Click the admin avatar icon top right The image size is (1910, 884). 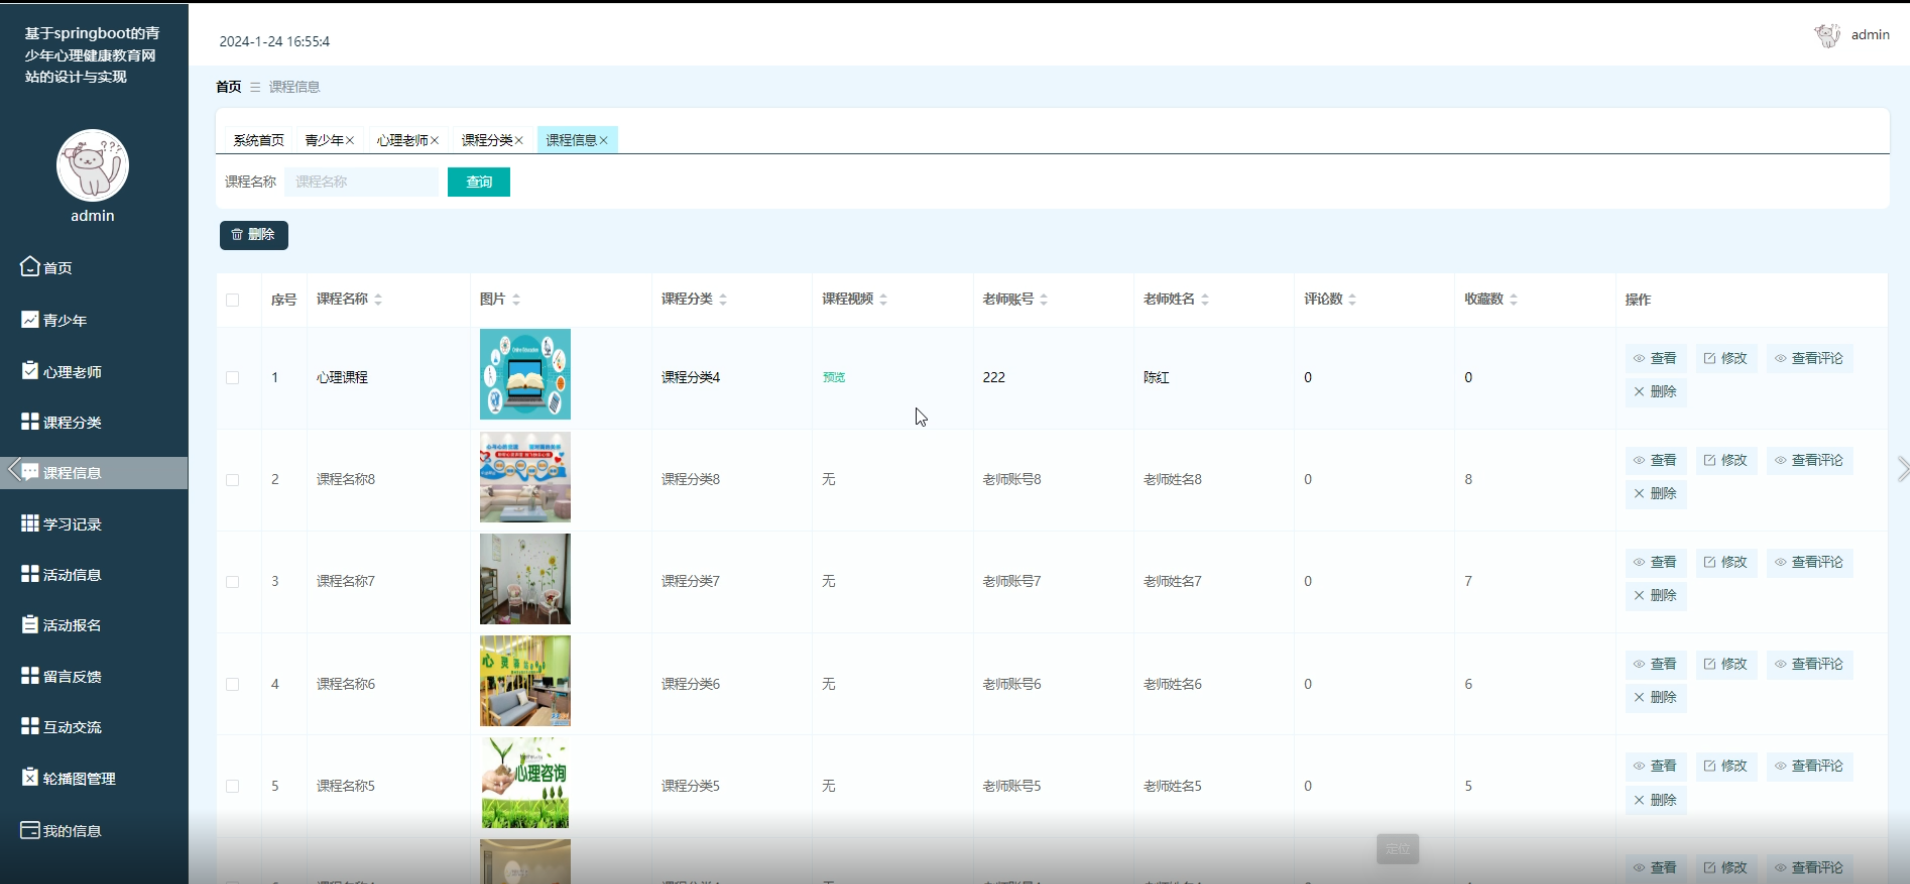1827,35
